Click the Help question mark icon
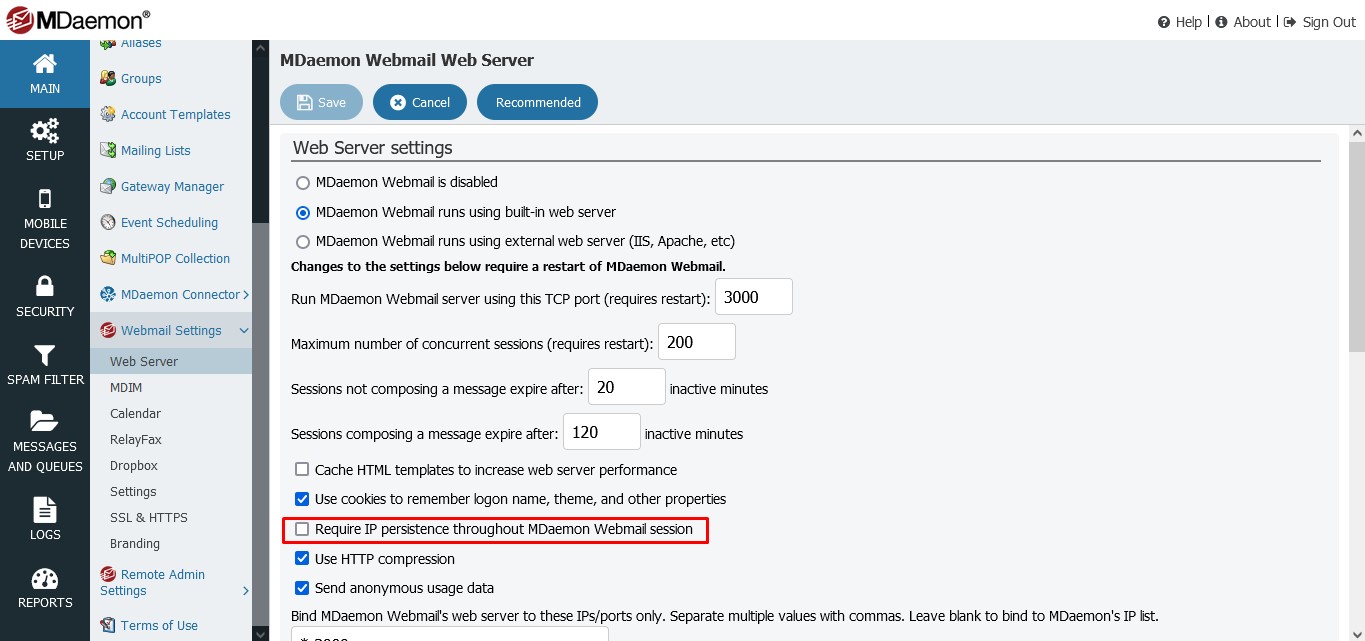1365x641 pixels. pos(1164,22)
